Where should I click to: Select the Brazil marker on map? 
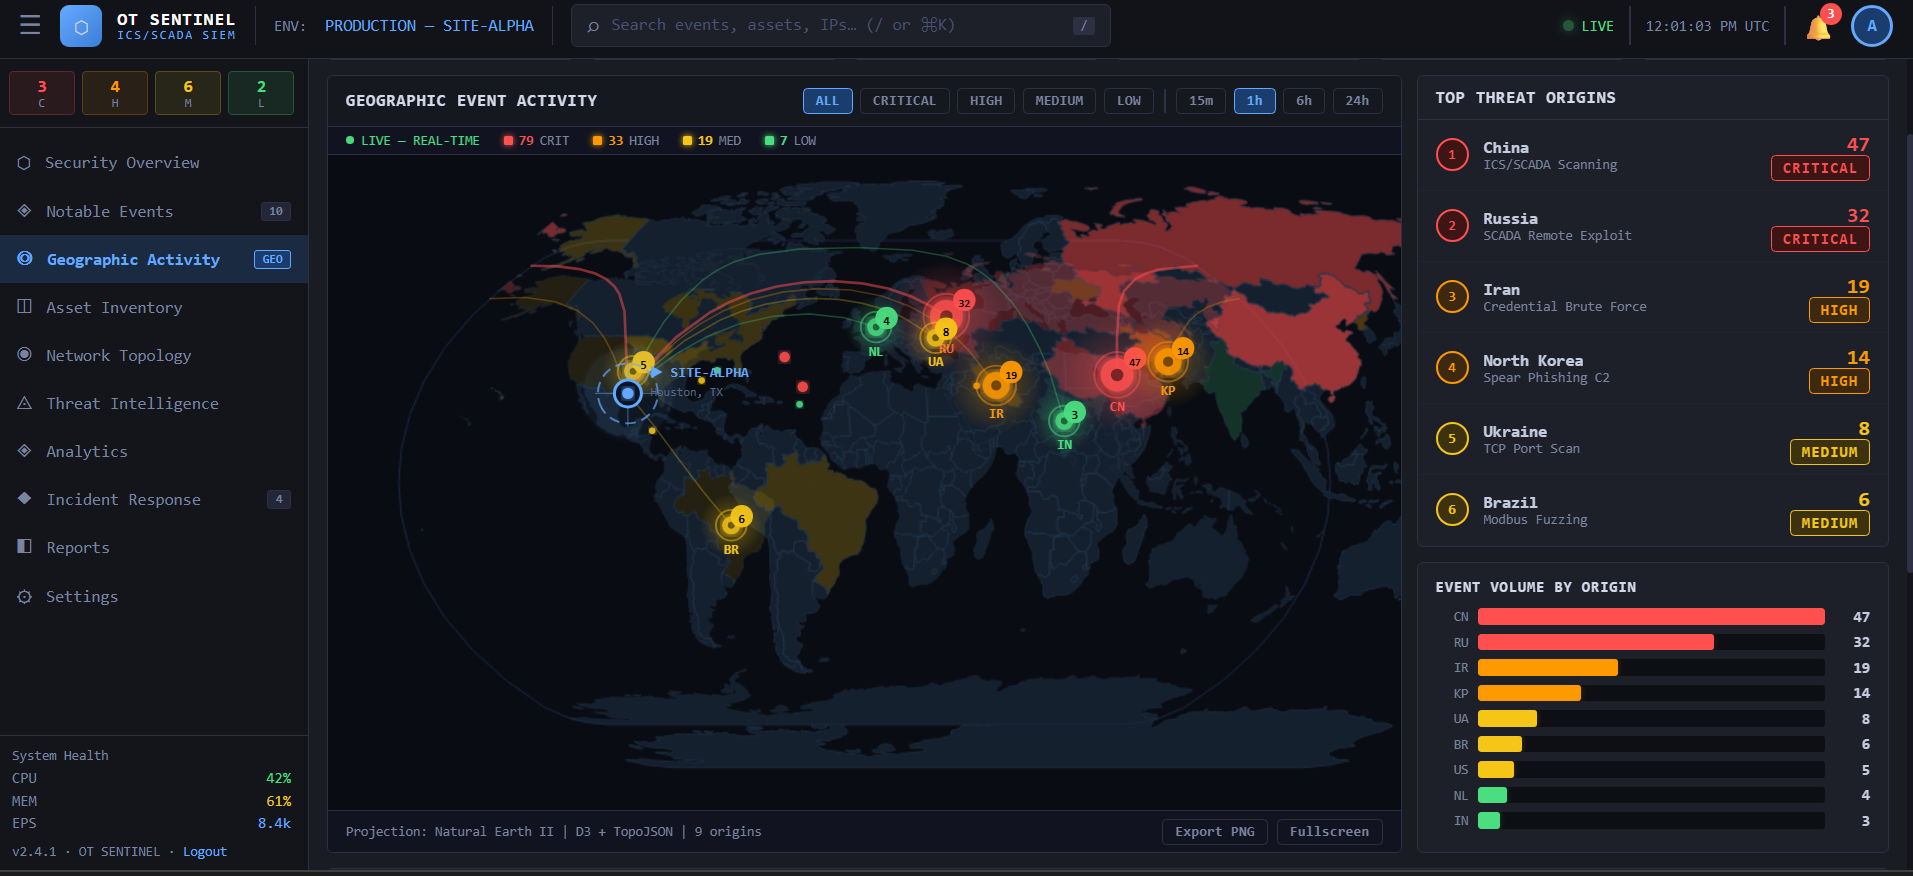[731, 525]
